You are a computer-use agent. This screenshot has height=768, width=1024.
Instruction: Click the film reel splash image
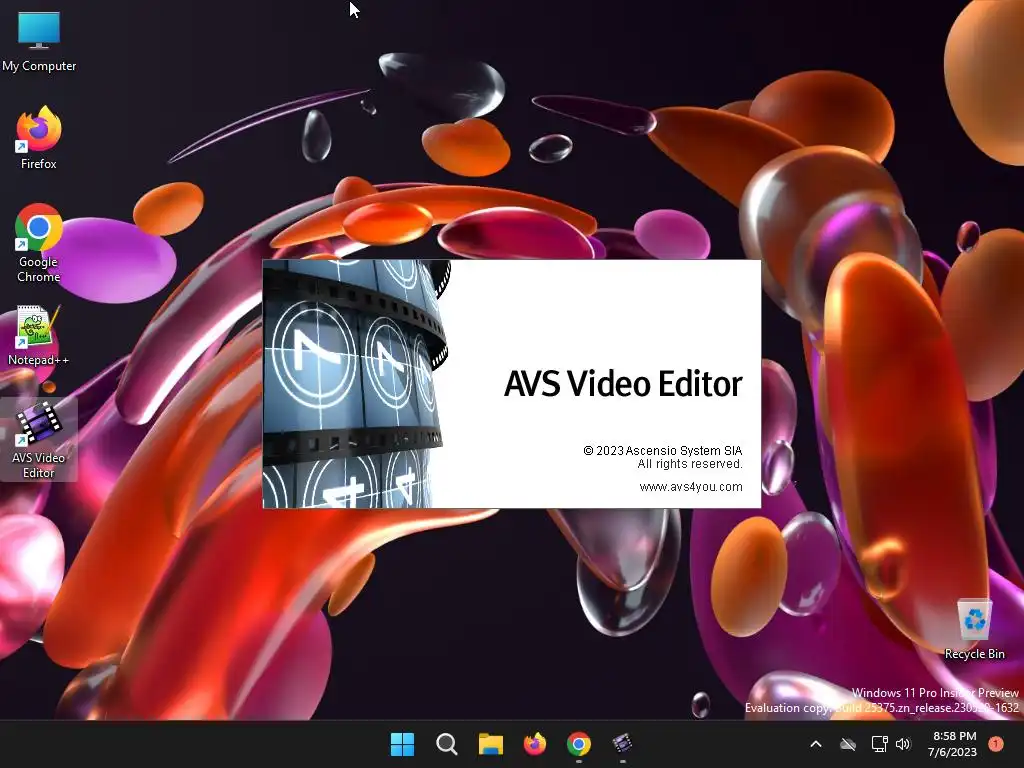click(357, 384)
